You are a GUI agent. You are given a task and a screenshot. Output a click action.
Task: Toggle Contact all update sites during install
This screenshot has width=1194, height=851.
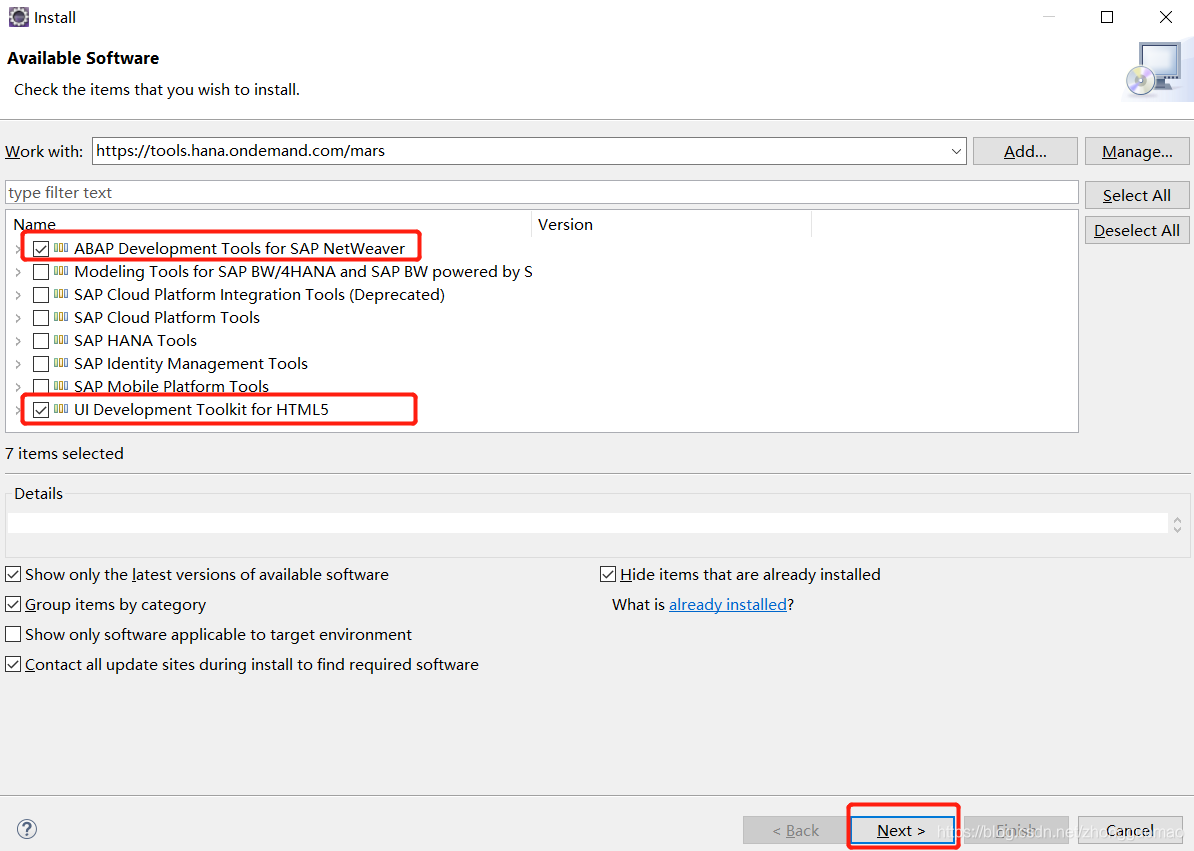[13, 665]
